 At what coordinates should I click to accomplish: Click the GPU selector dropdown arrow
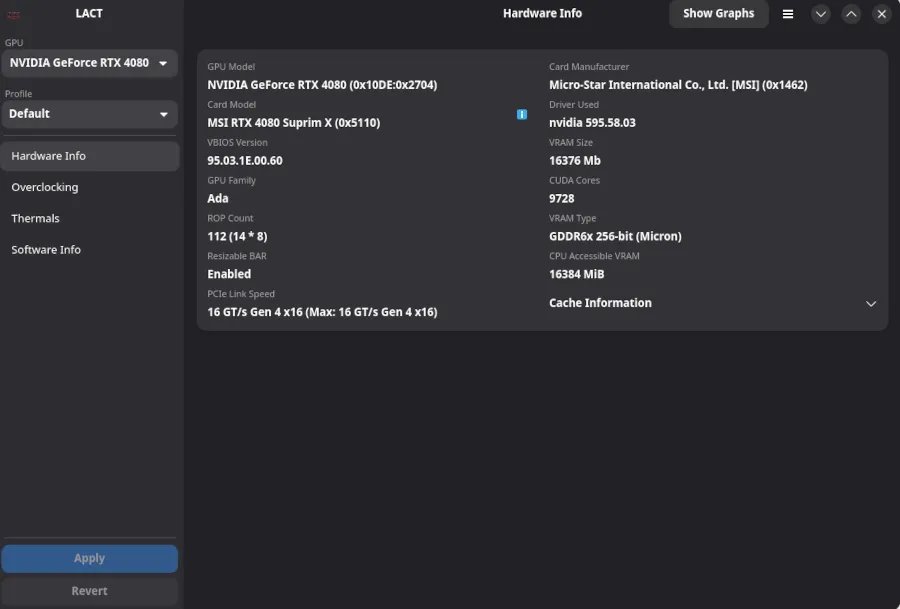(x=165, y=62)
